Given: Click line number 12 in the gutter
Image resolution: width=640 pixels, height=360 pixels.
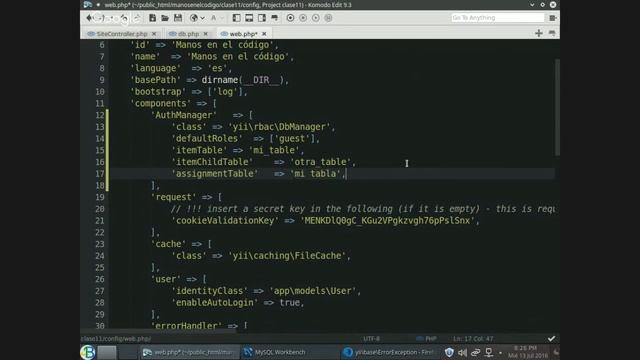Looking at the screenshot, I should click(x=100, y=115).
